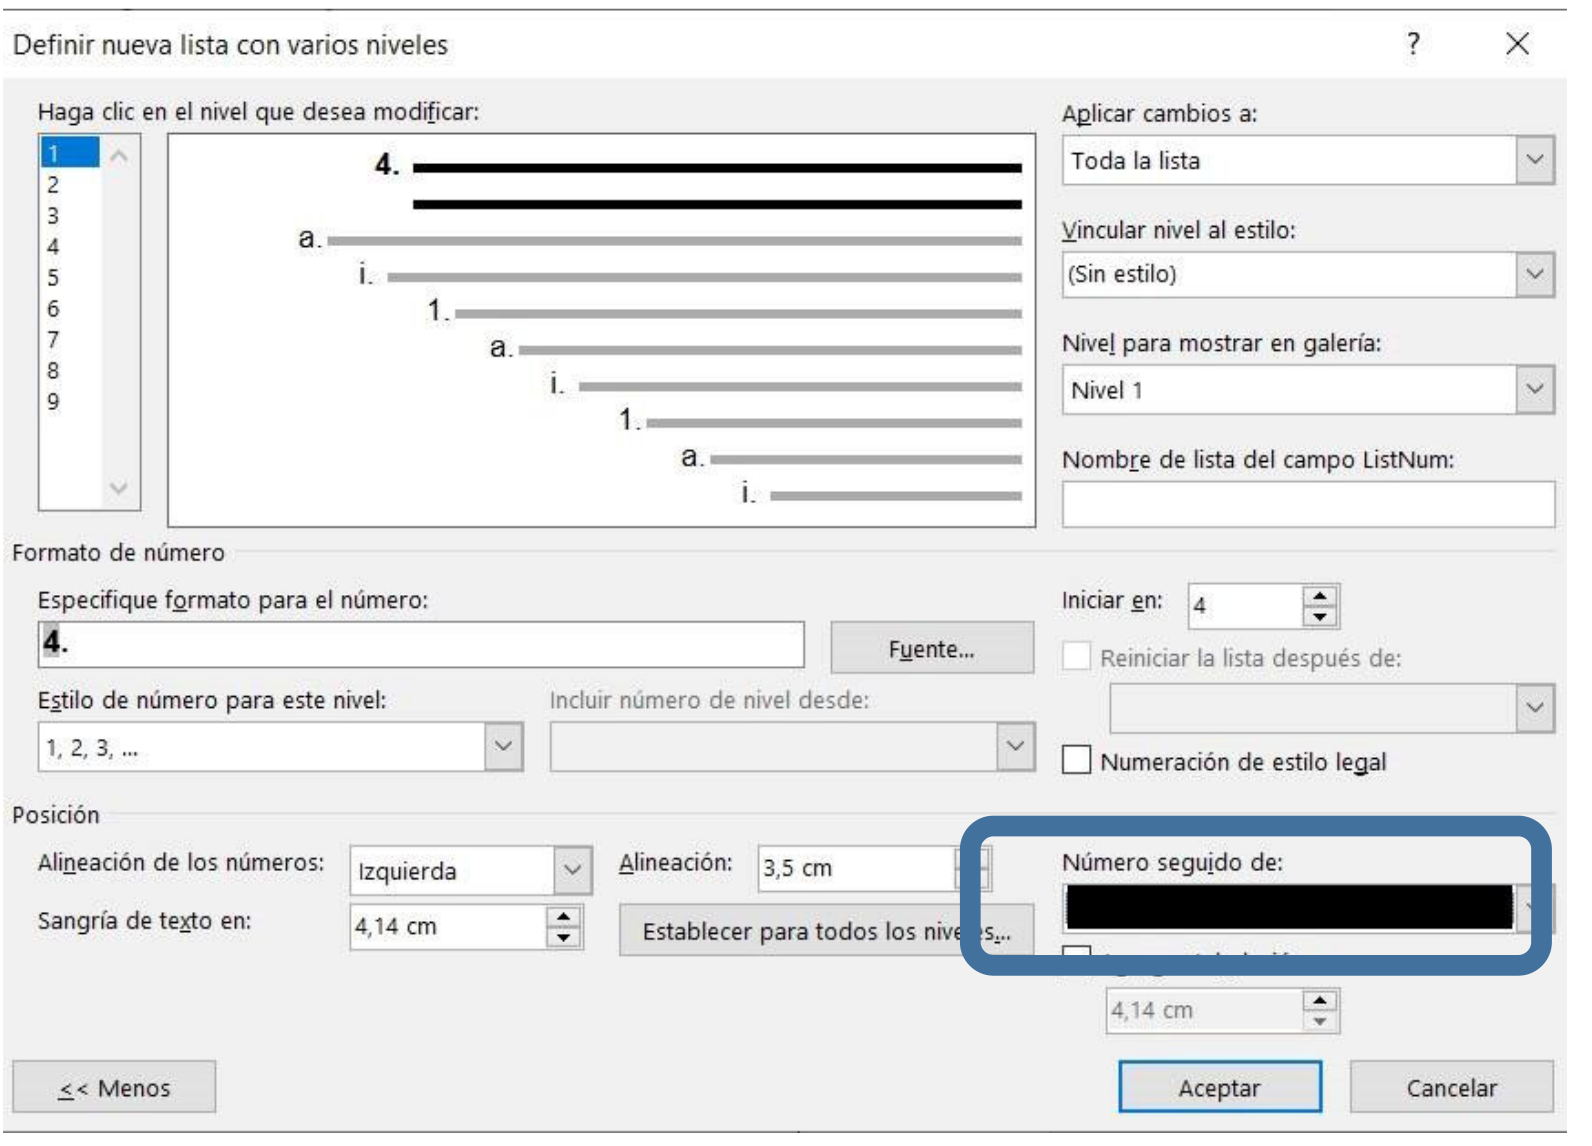Open 'Alineación de los números' dropdown
Viewport: 1592px width, 1146px height.
coord(572,870)
